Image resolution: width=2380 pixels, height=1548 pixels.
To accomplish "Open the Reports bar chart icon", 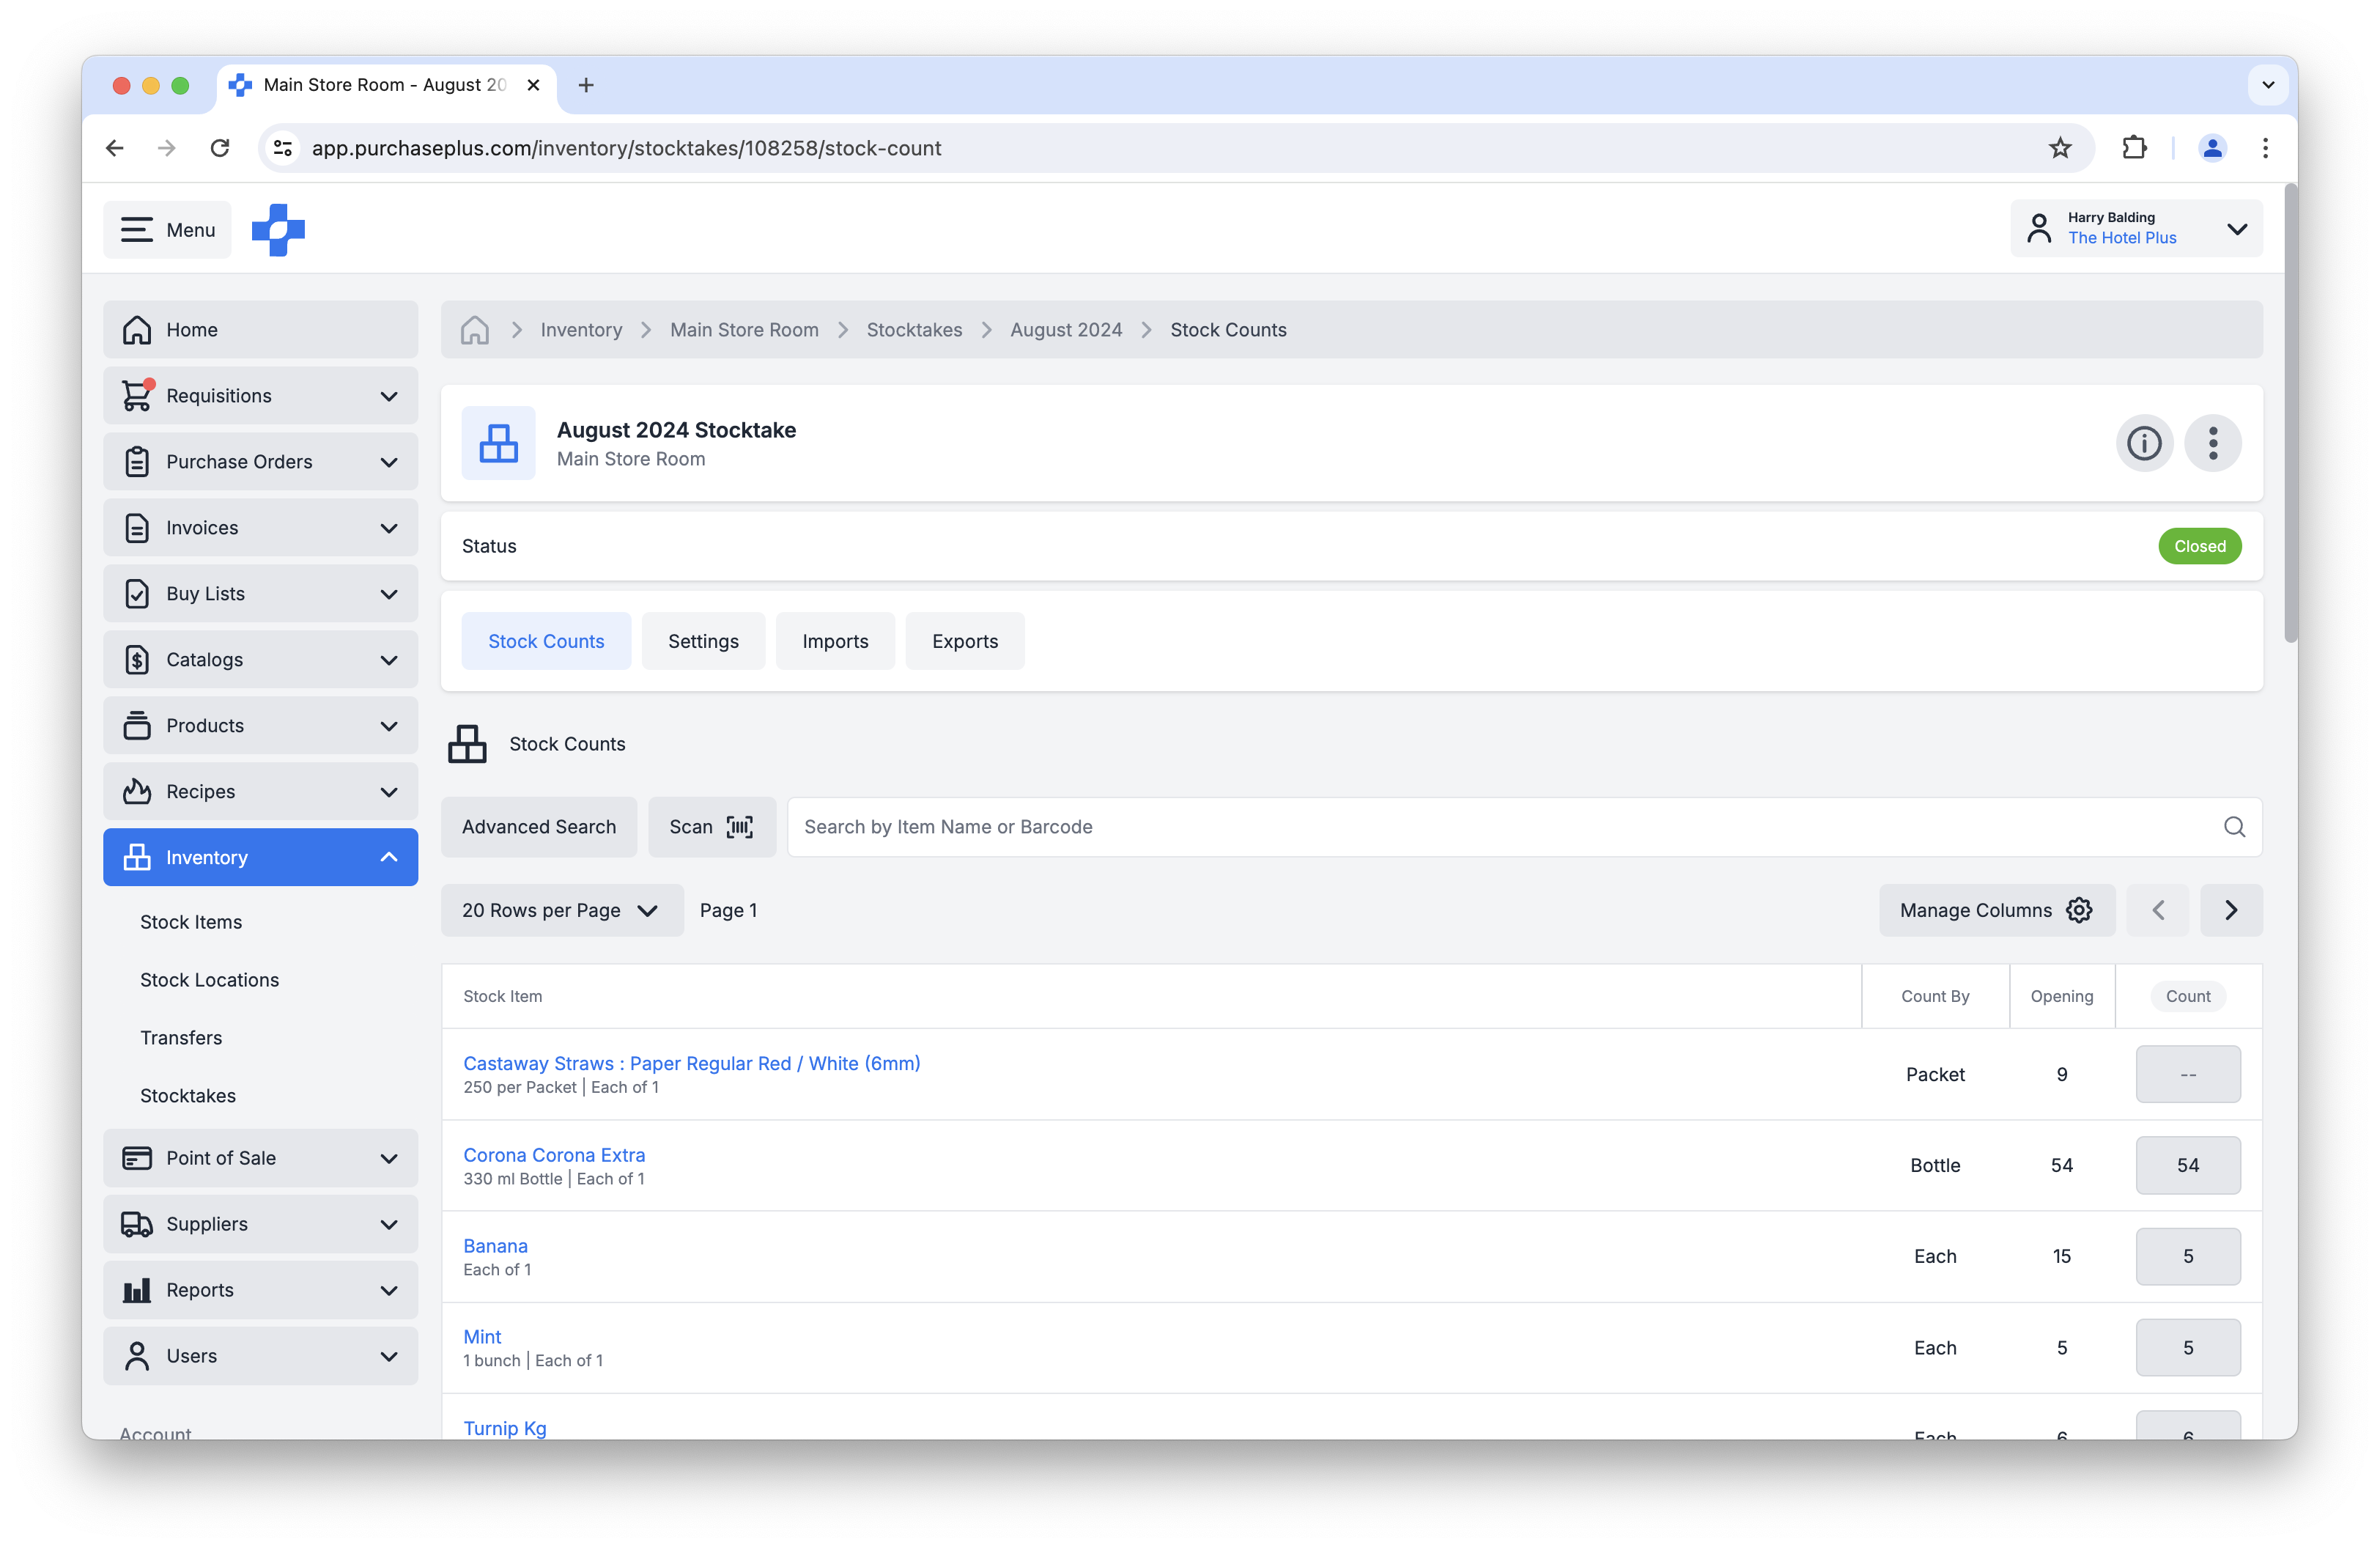I will pos(138,1289).
